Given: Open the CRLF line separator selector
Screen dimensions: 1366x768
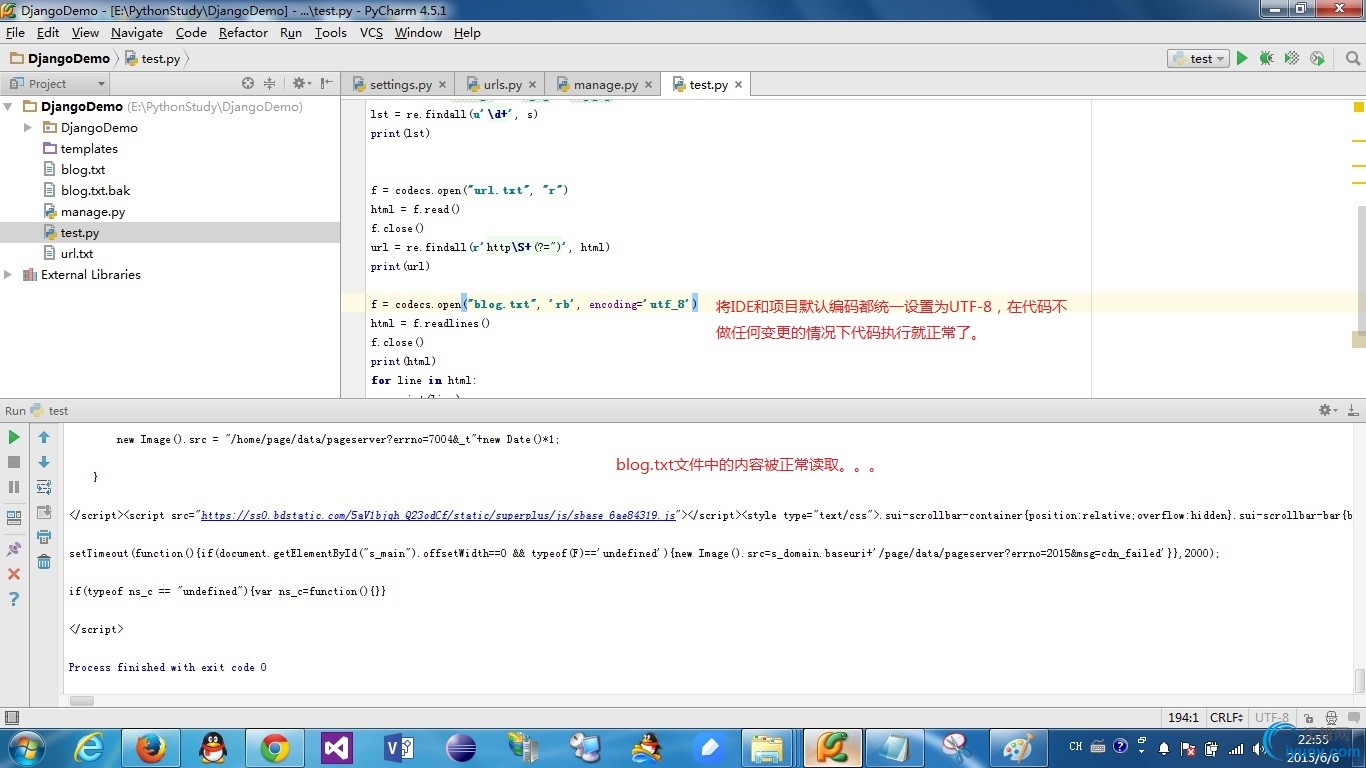Looking at the screenshot, I should pyautogui.click(x=1227, y=718).
